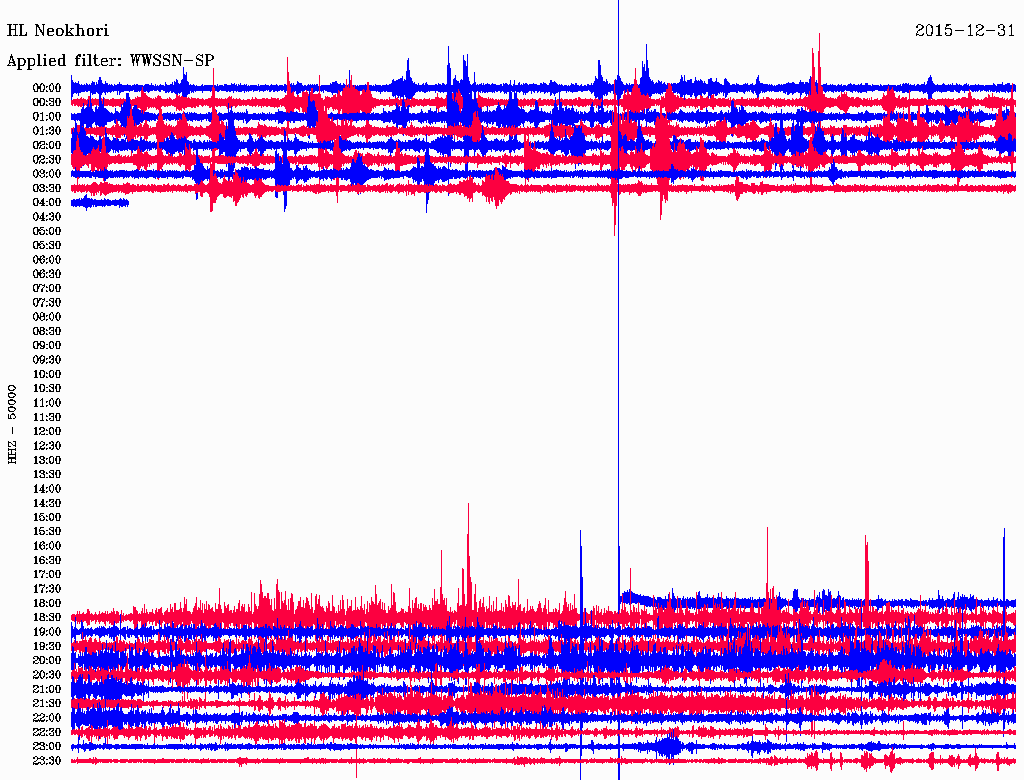Click the 06:30 time label
Viewport: 1024px width, 780px height.
(x=47, y=274)
